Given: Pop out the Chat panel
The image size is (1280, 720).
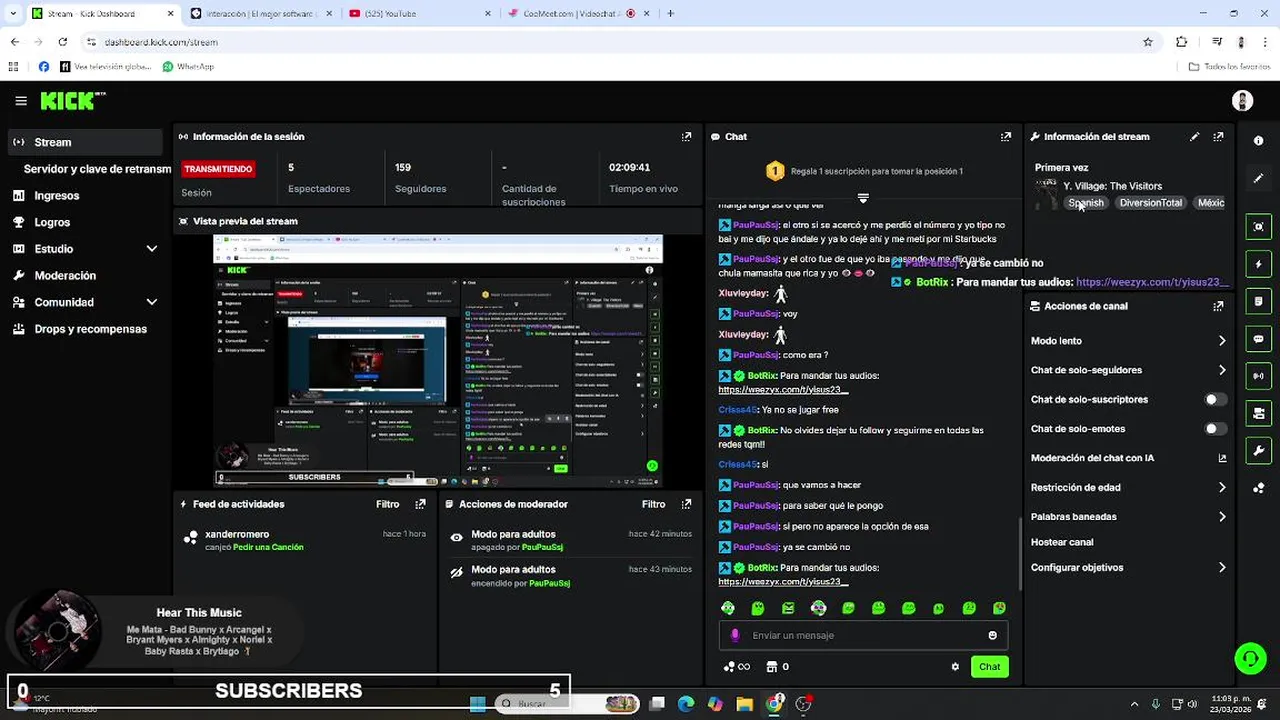Looking at the screenshot, I should coord(1006,137).
